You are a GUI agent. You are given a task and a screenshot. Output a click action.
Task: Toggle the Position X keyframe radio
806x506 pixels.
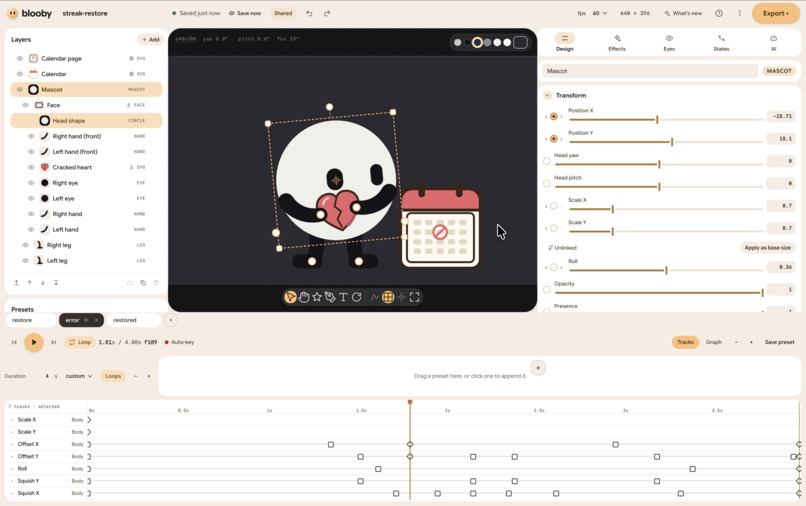pyautogui.click(x=554, y=117)
